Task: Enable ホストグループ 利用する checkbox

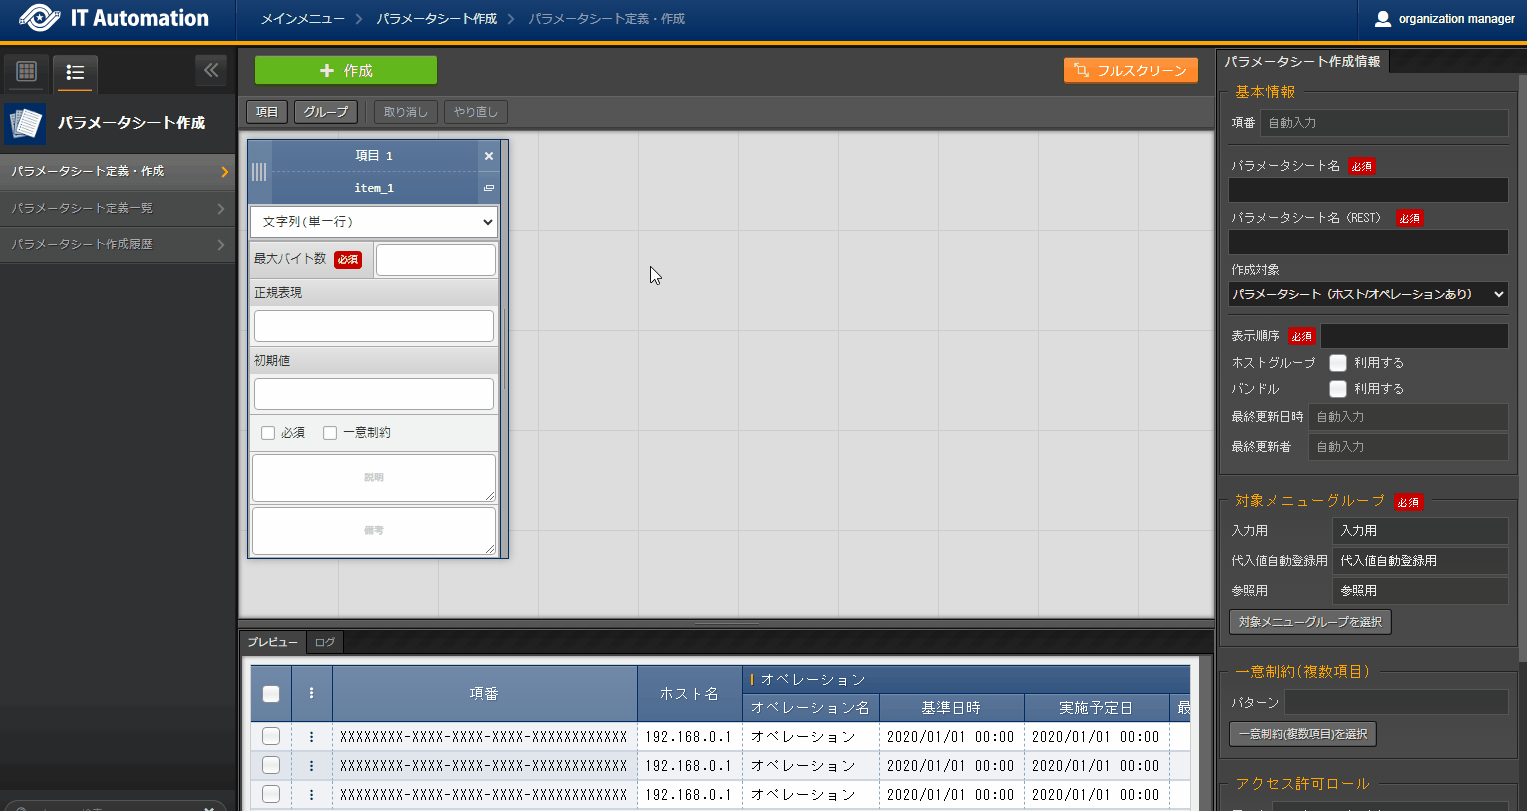Action: coord(1337,363)
